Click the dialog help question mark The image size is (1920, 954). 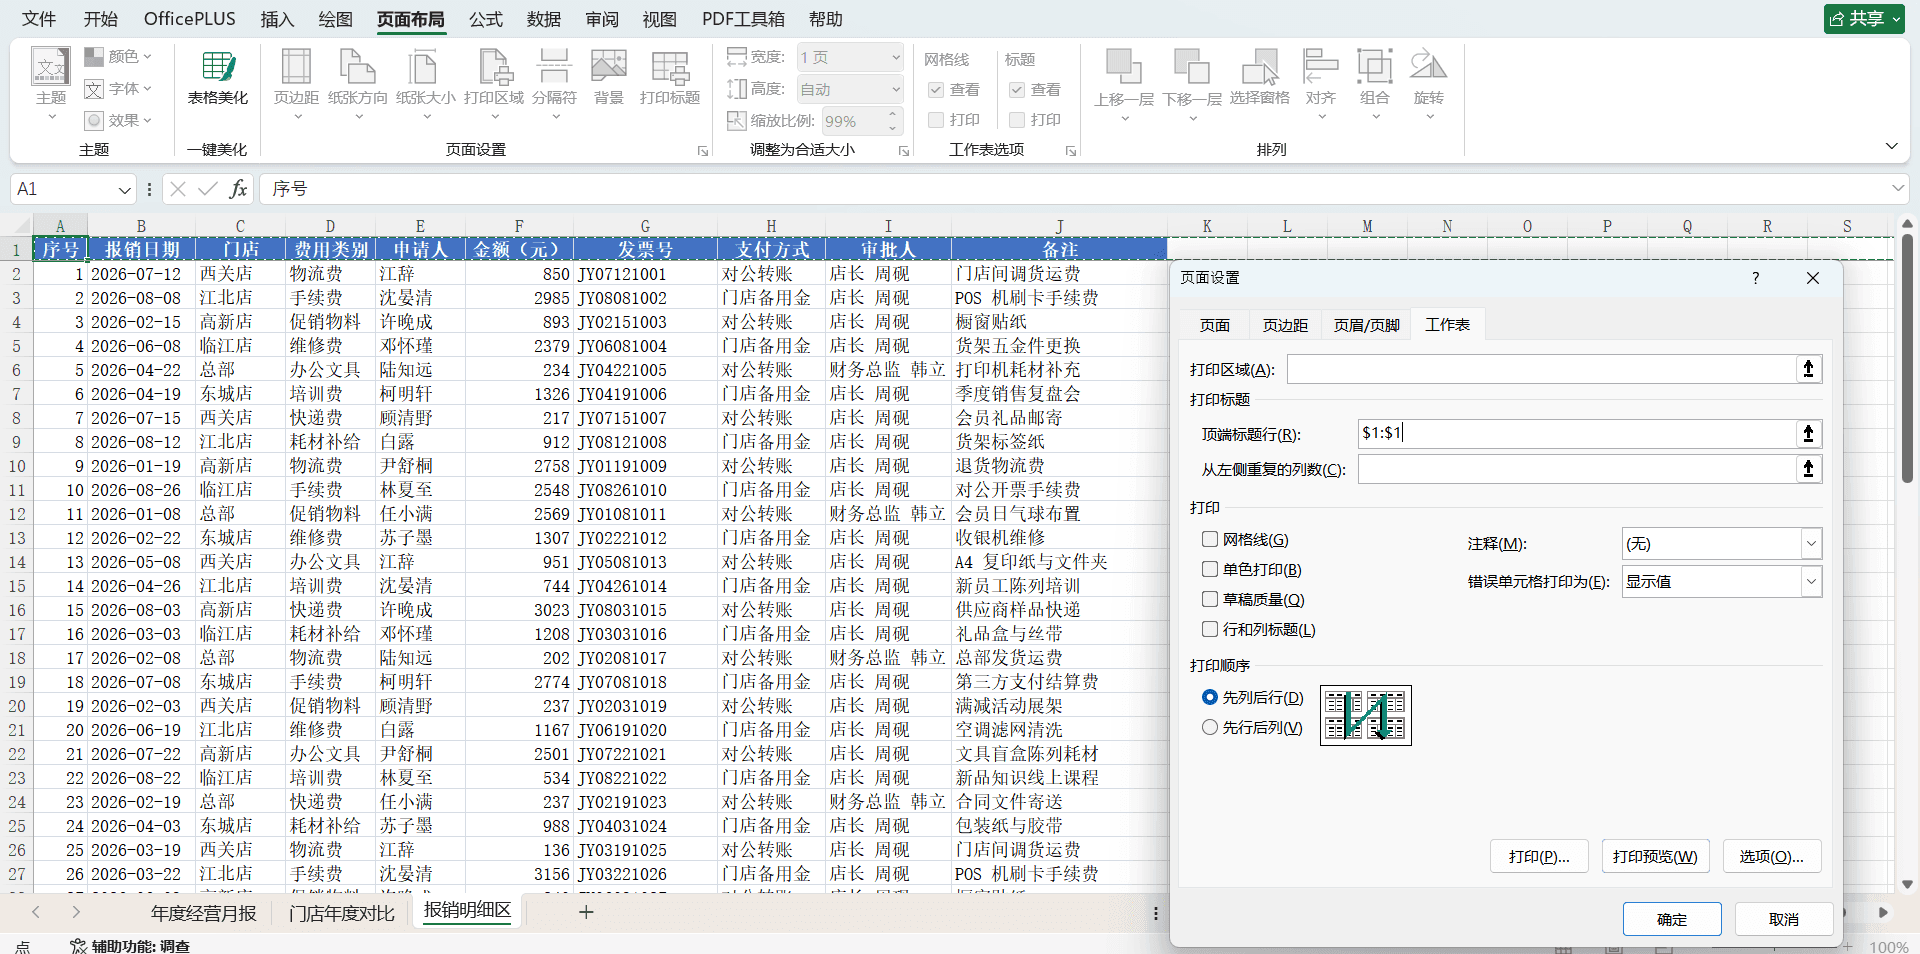pyautogui.click(x=1756, y=278)
